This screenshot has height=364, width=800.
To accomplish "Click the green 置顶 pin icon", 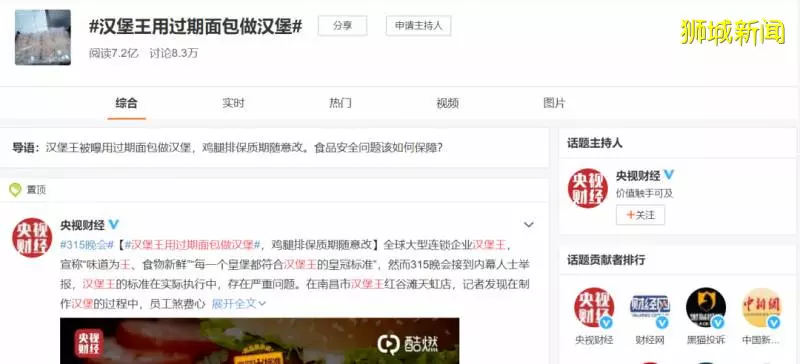I will tap(15, 190).
